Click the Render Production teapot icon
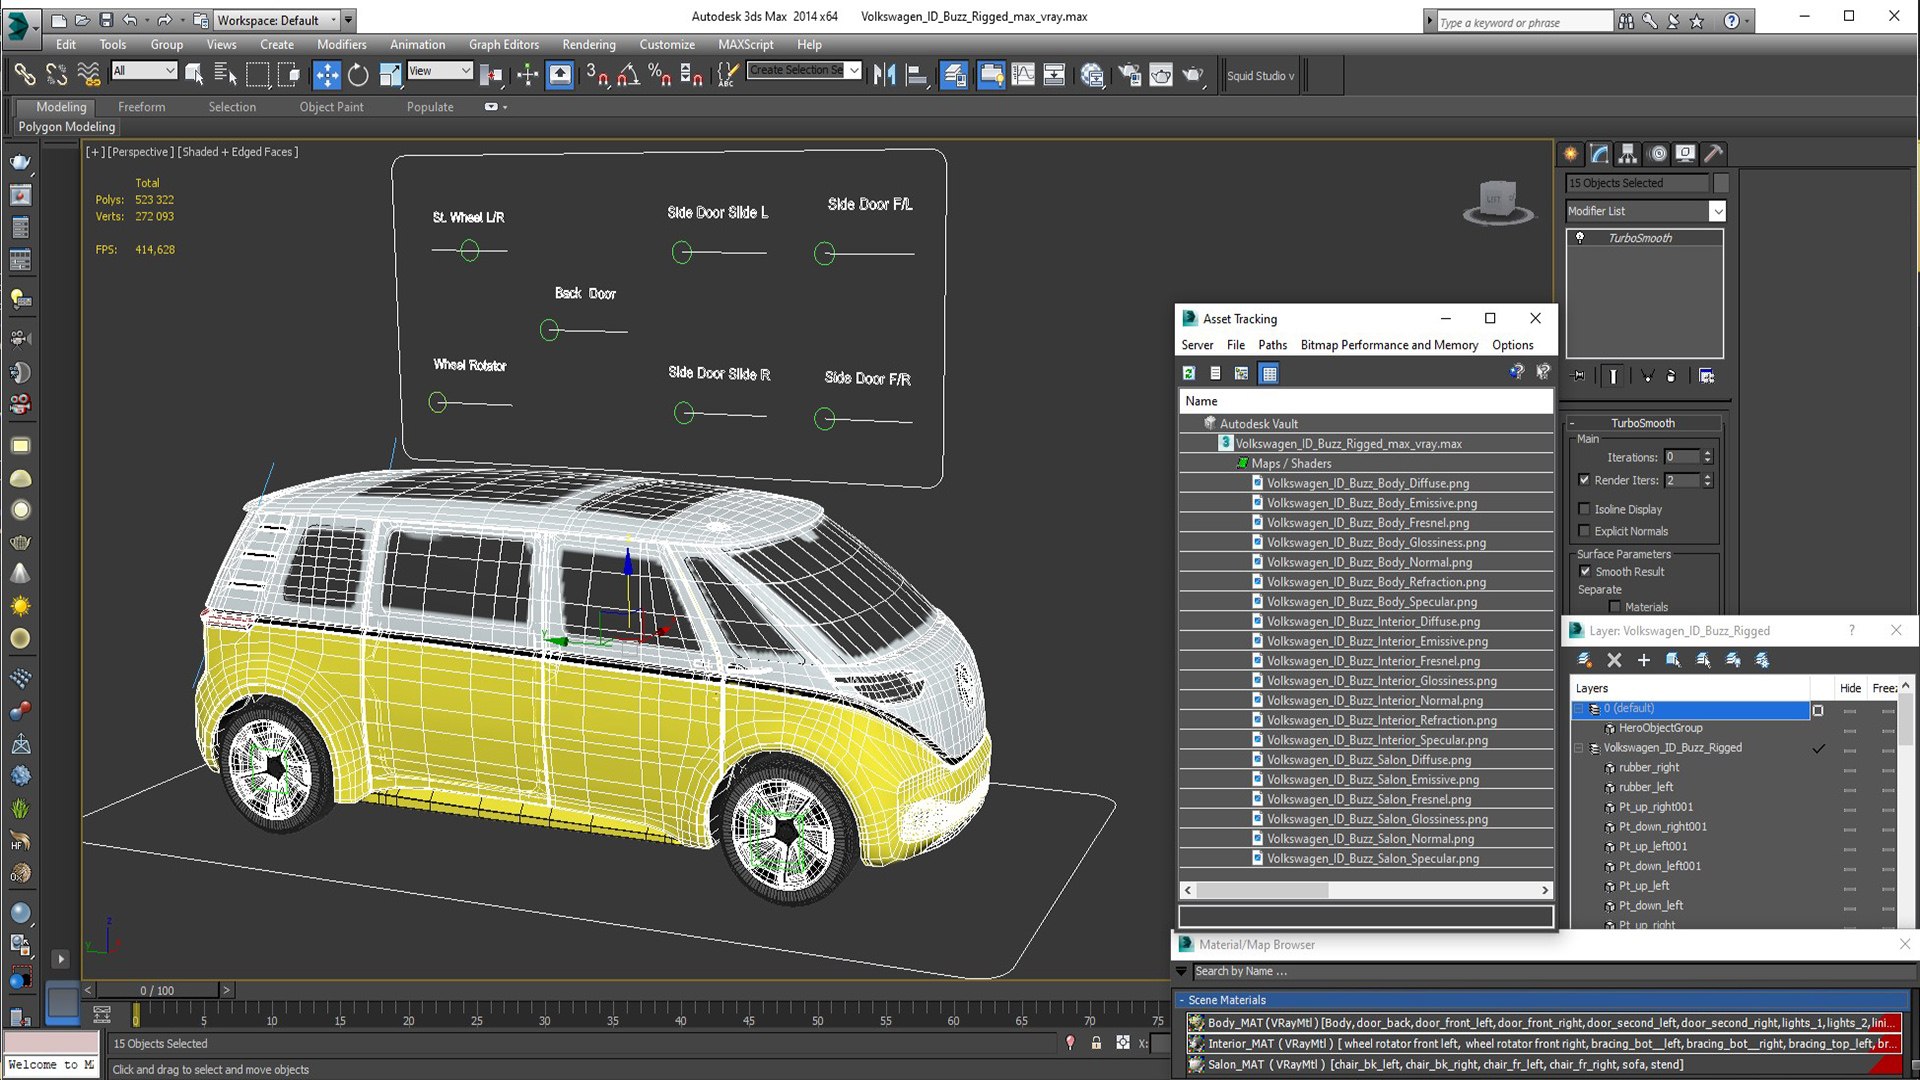Screen dimensions: 1920x1080 (1193, 75)
